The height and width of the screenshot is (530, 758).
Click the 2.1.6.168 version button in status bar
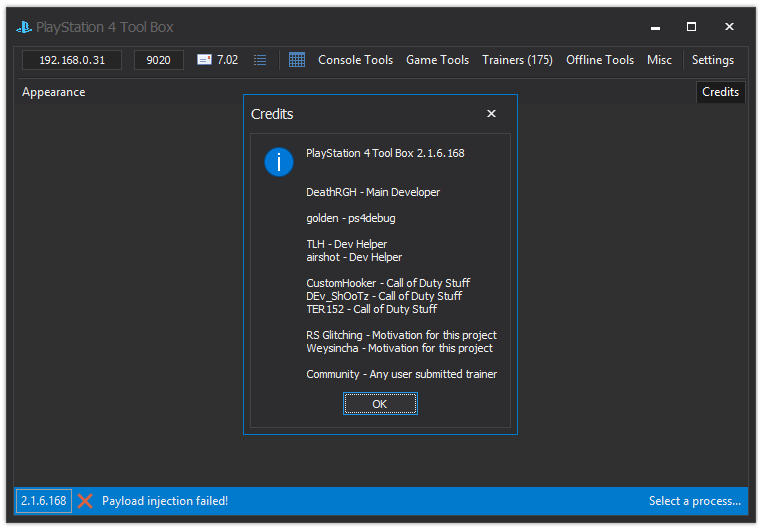[44, 501]
